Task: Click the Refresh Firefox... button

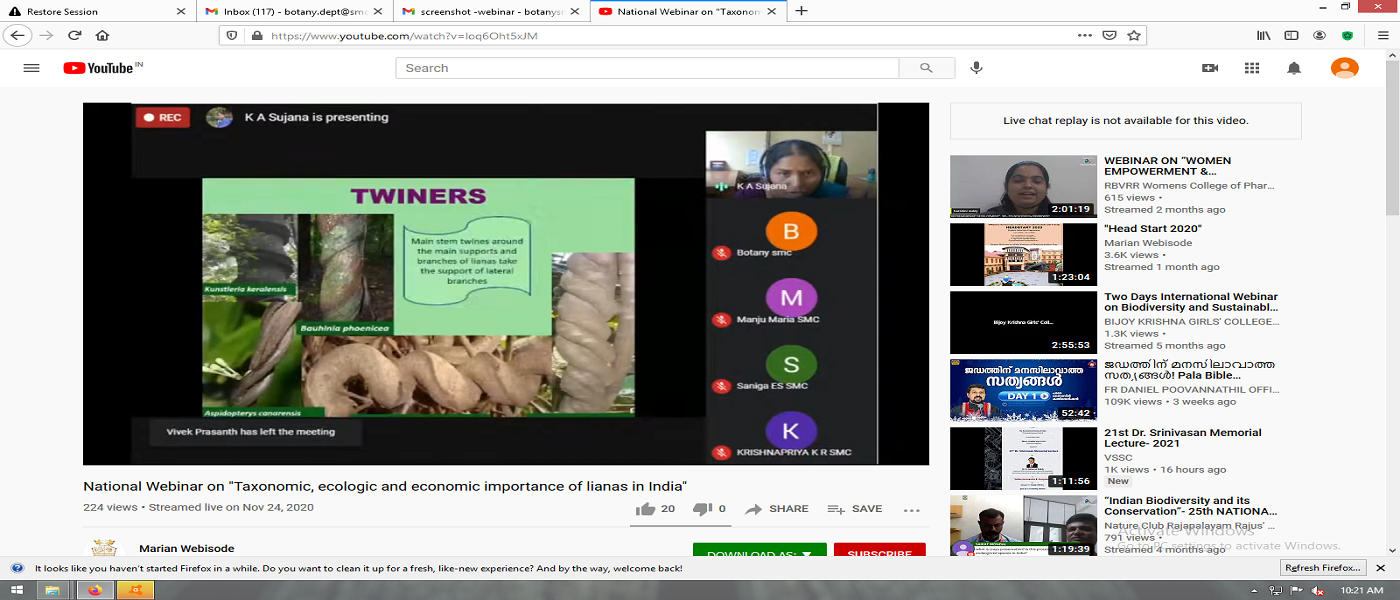Action: point(1324,567)
